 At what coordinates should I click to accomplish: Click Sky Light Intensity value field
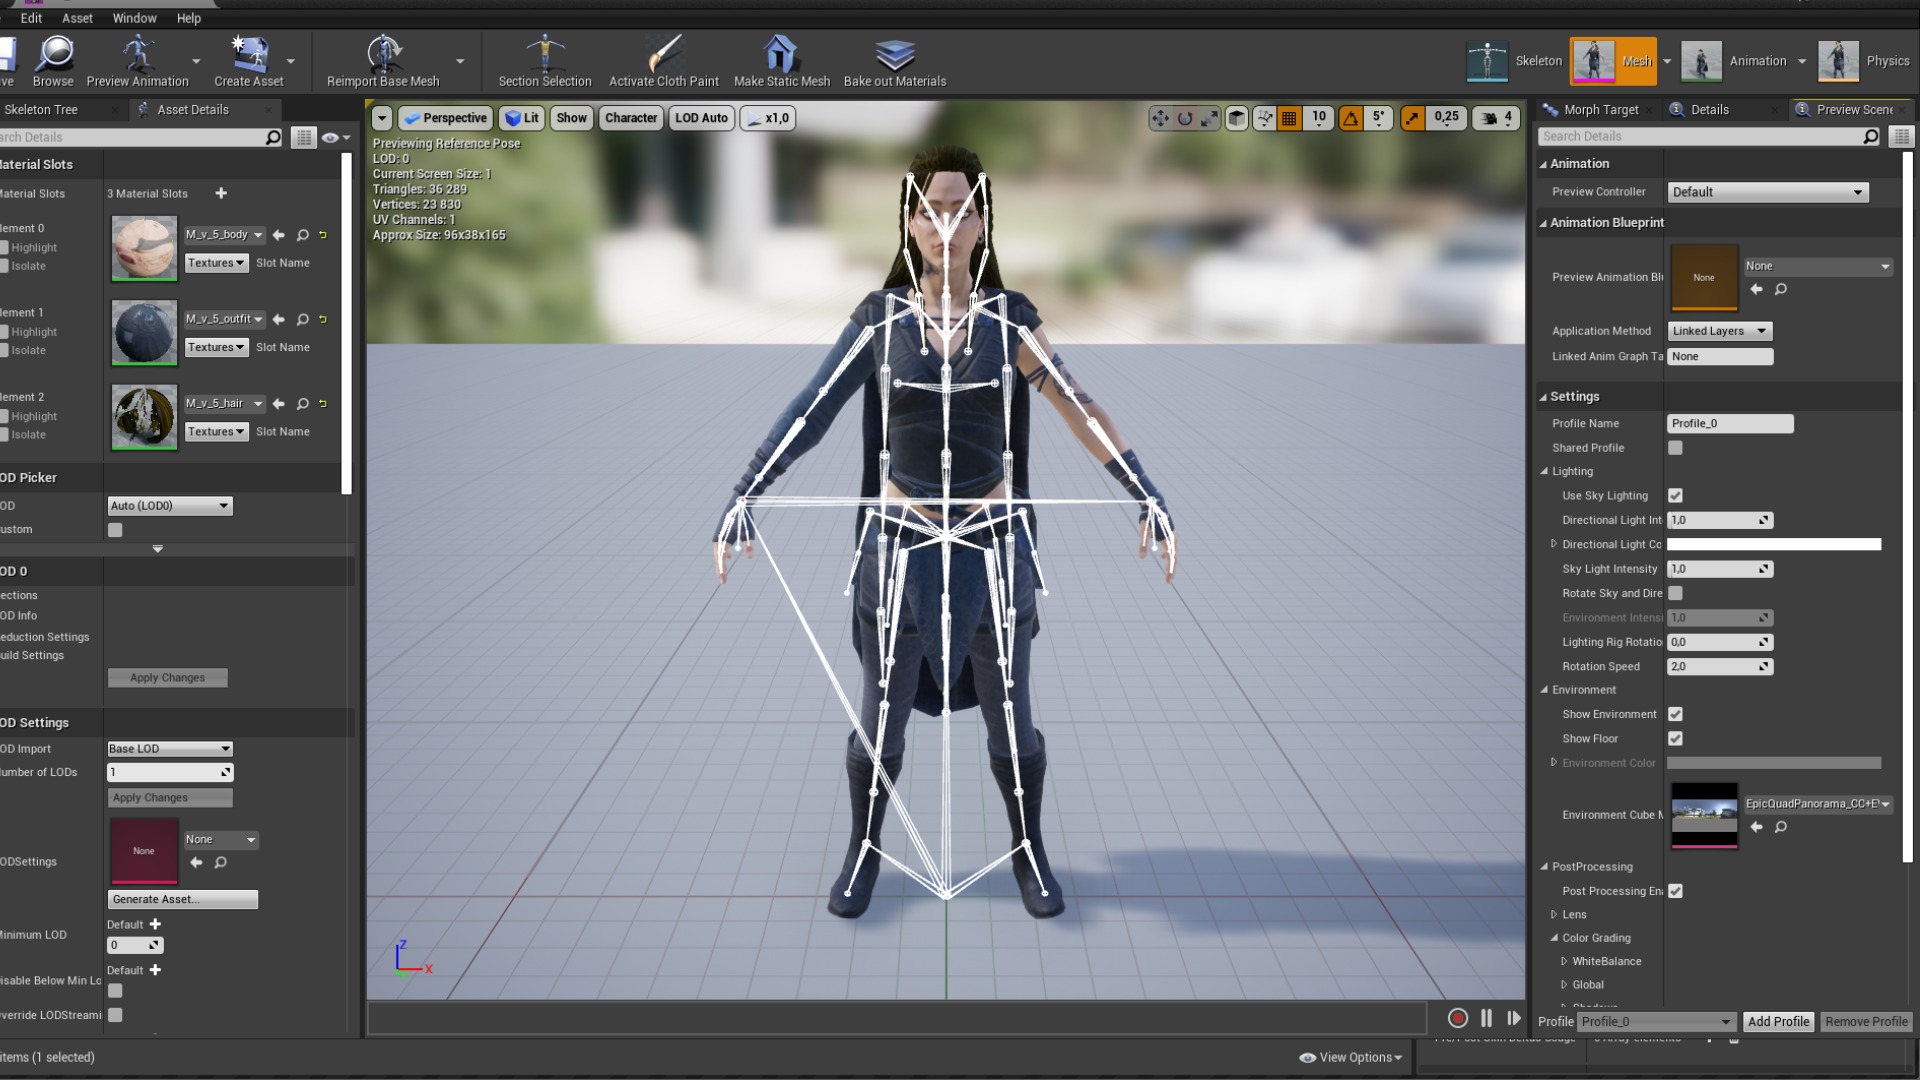pyautogui.click(x=1720, y=569)
